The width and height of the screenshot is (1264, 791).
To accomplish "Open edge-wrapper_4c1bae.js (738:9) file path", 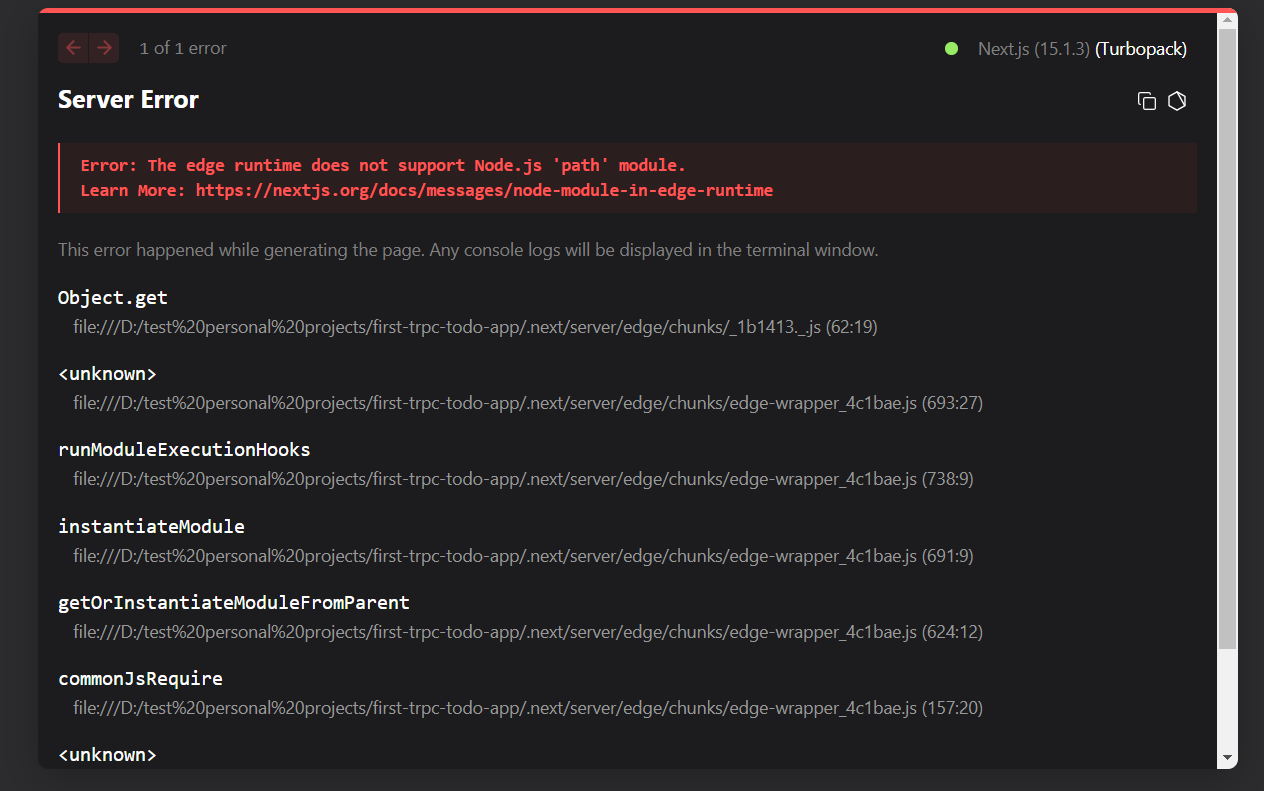I will [x=523, y=479].
